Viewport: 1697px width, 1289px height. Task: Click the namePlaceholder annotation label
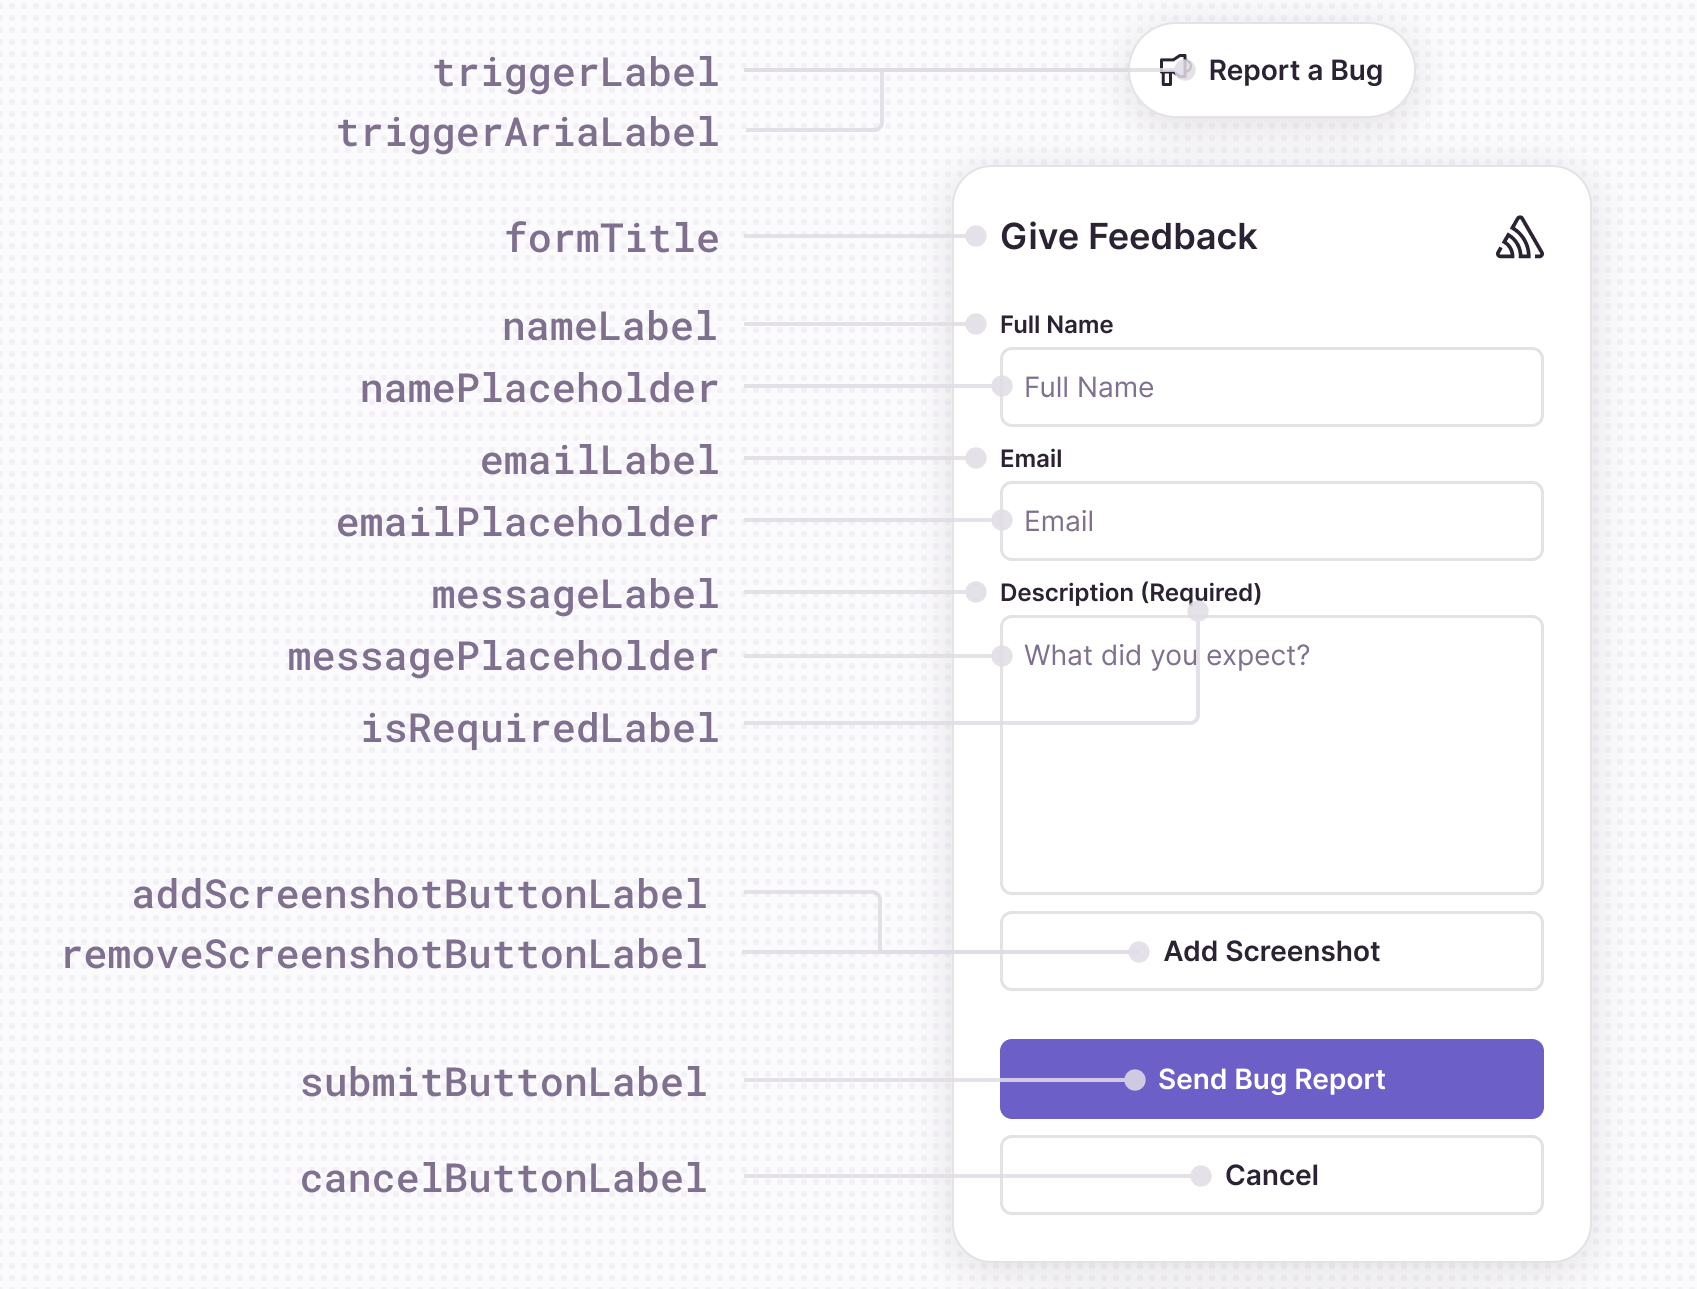click(540, 389)
